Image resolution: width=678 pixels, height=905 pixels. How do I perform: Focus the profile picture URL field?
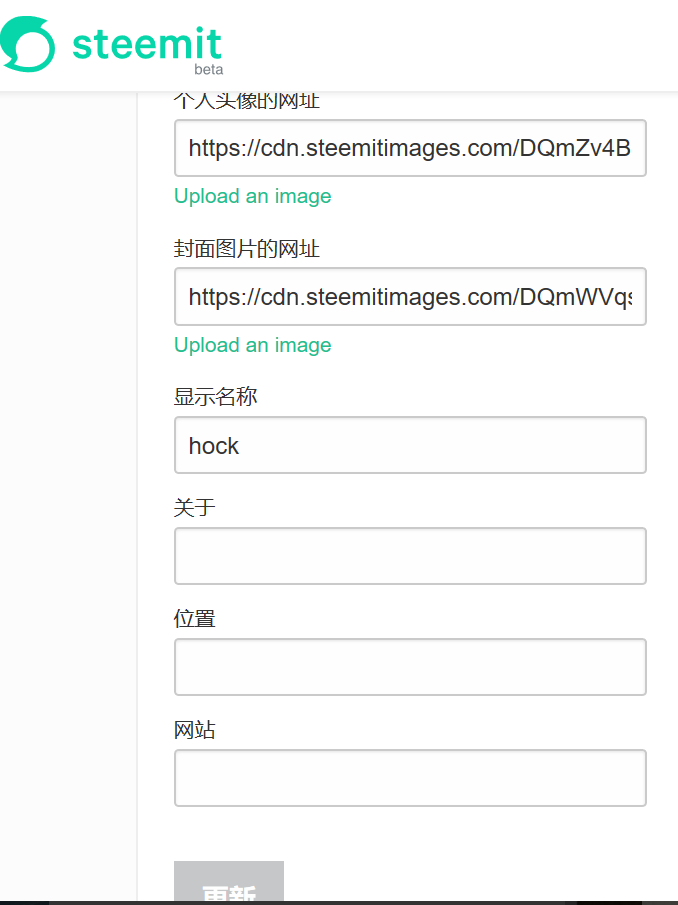pos(410,149)
